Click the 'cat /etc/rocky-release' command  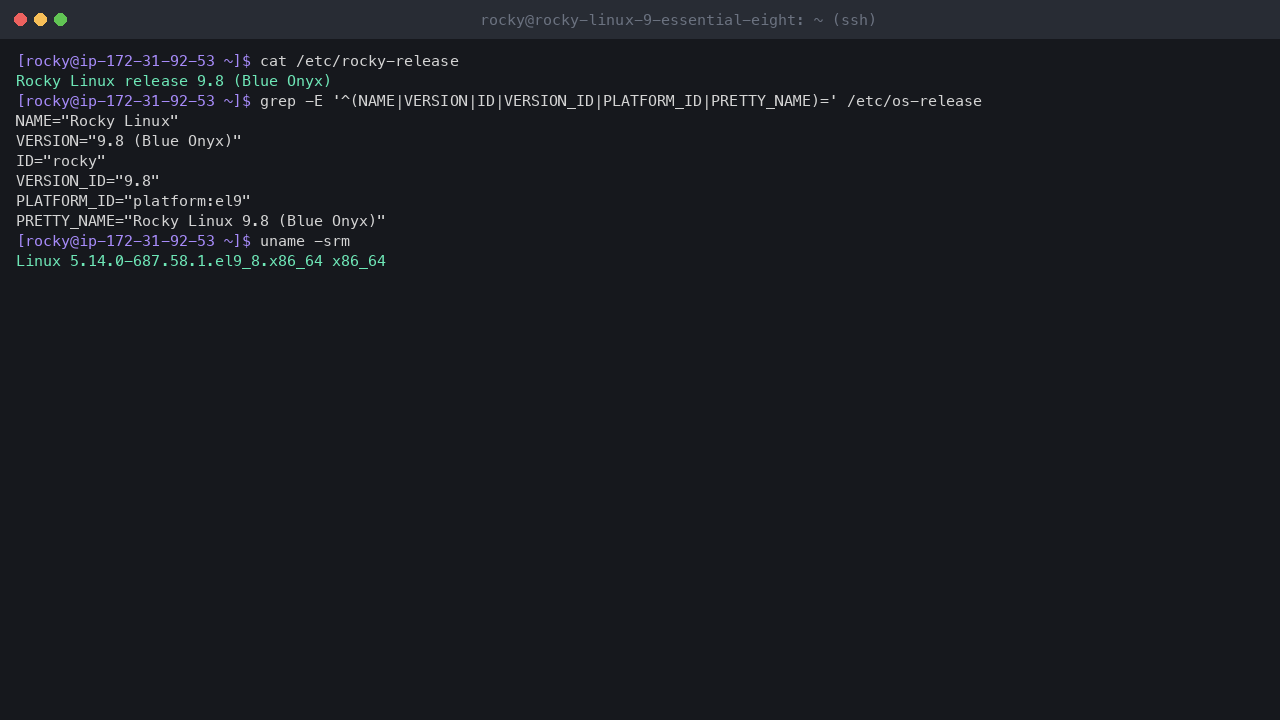(x=359, y=61)
